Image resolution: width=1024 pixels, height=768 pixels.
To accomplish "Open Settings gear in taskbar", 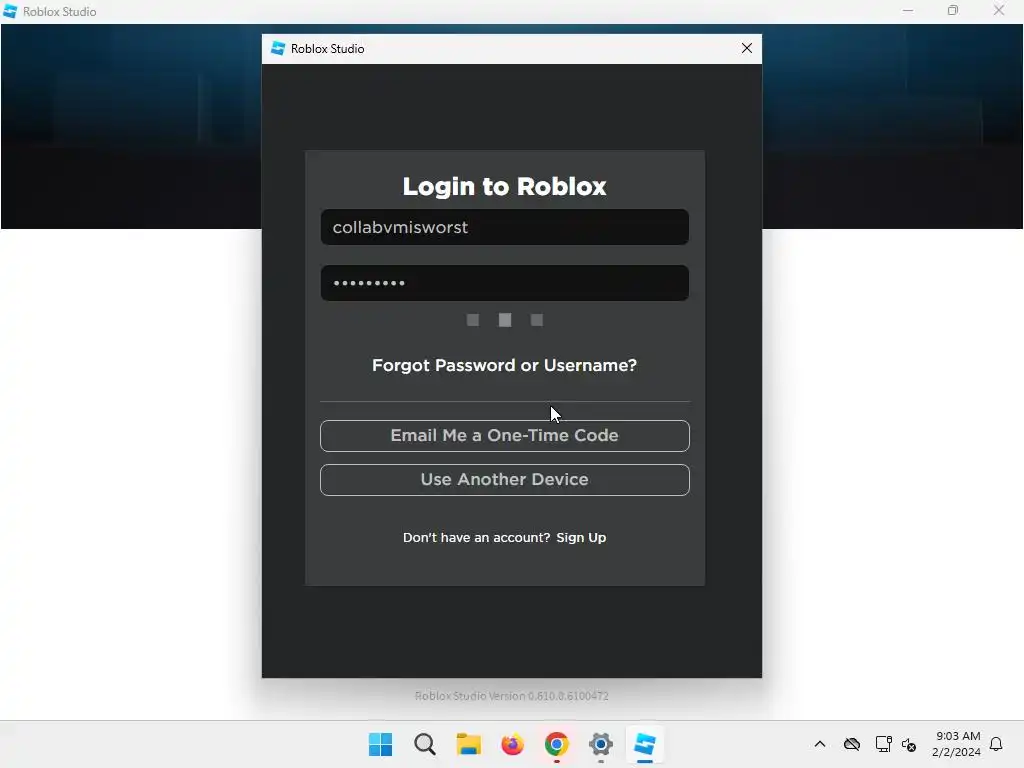I will pos(601,744).
